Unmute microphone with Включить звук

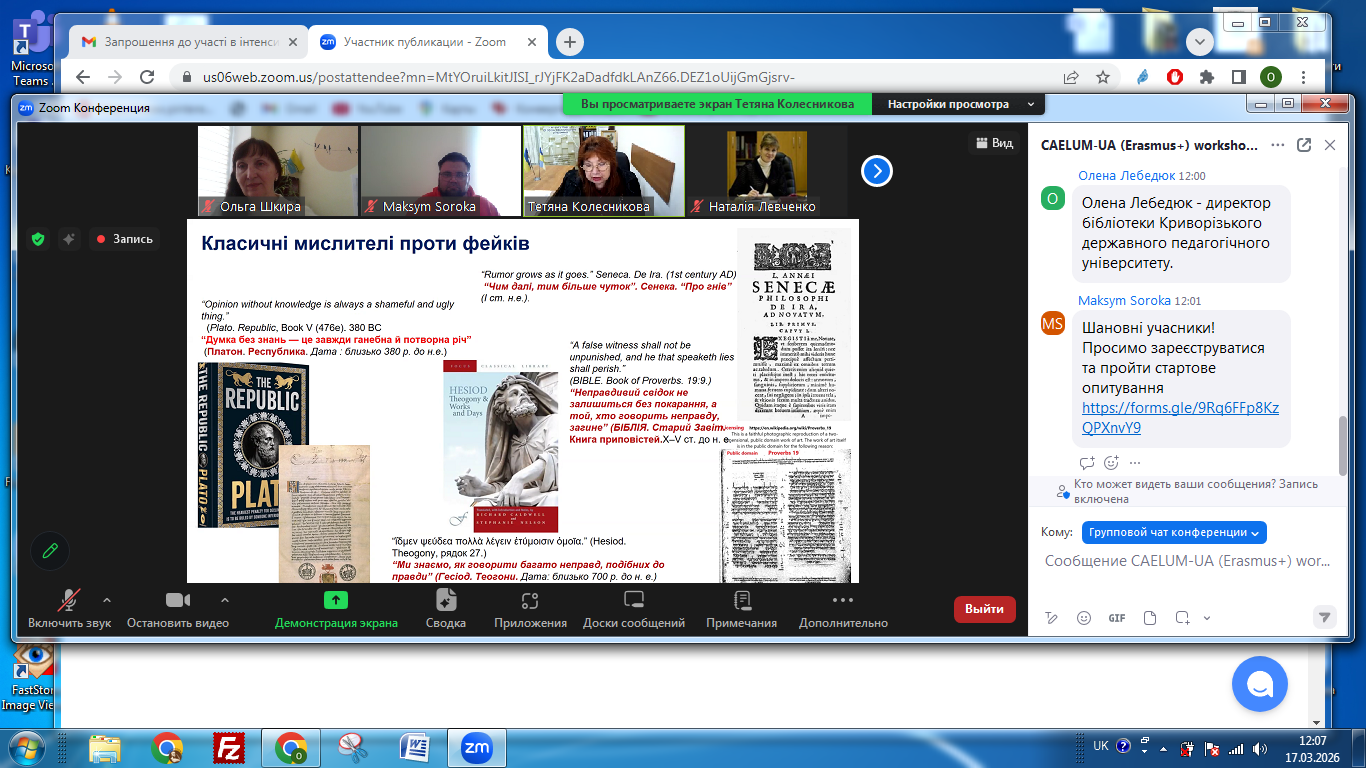pos(69,601)
